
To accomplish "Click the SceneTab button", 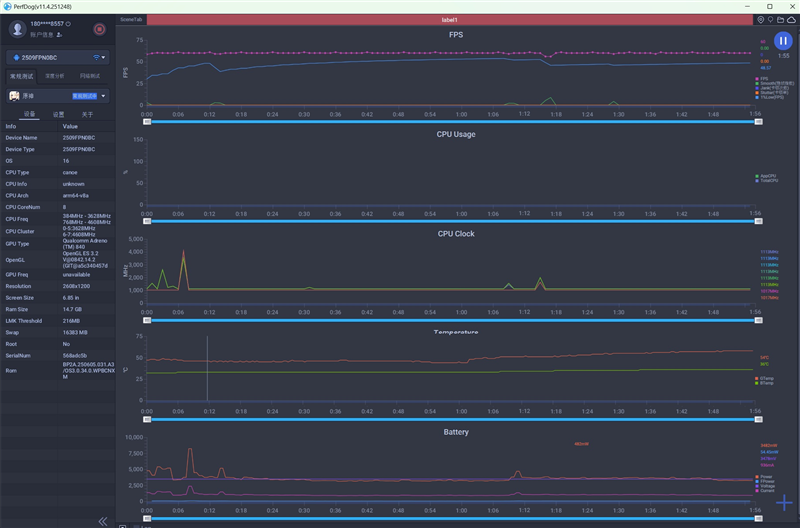I will (x=131, y=19).
